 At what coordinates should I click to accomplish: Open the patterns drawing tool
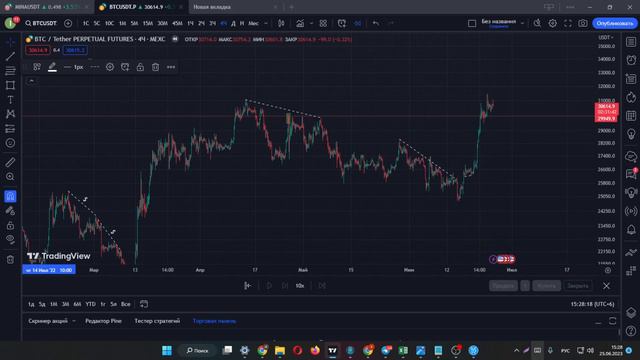point(10,114)
